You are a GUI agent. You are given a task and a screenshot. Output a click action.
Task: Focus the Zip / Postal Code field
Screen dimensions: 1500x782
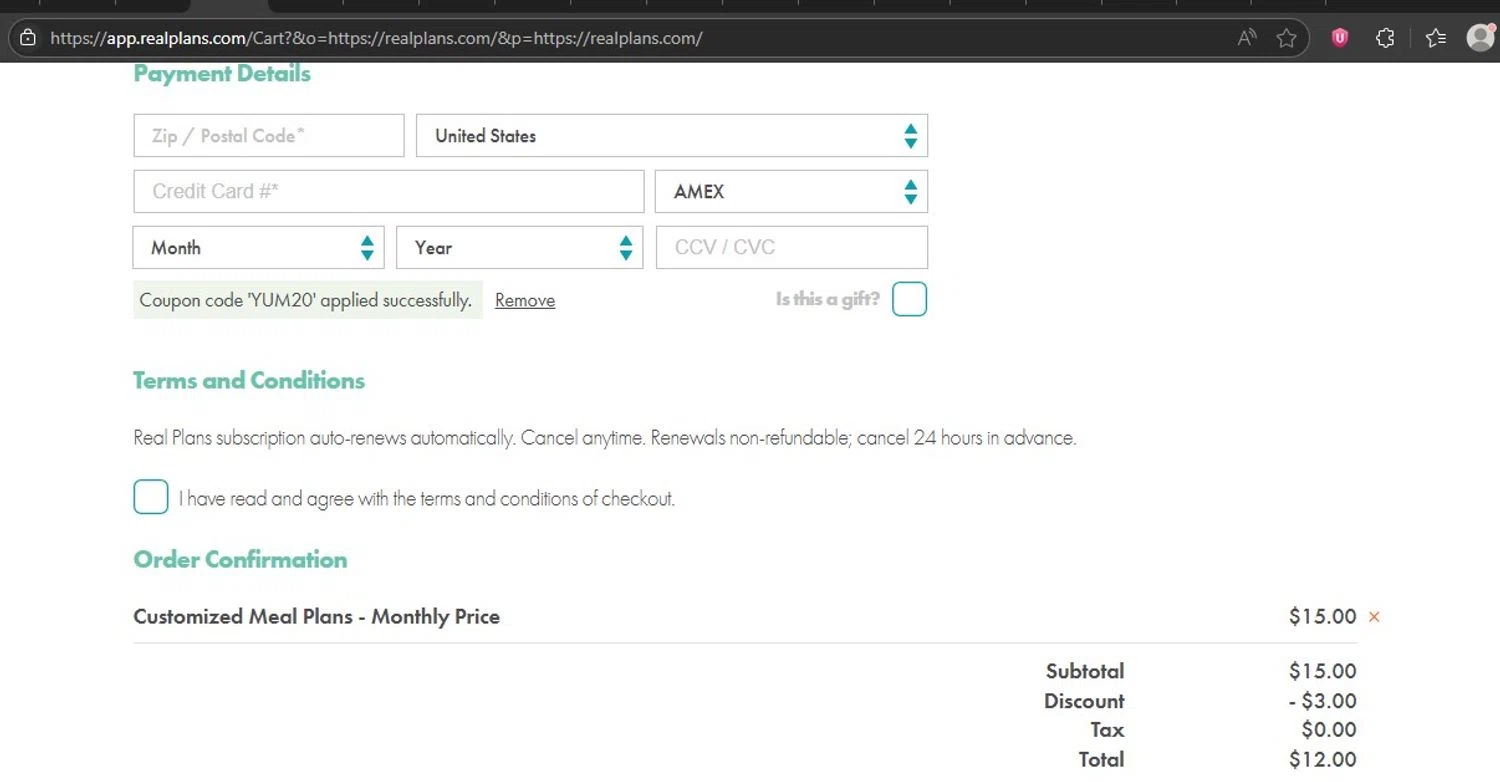click(x=269, y=136)
